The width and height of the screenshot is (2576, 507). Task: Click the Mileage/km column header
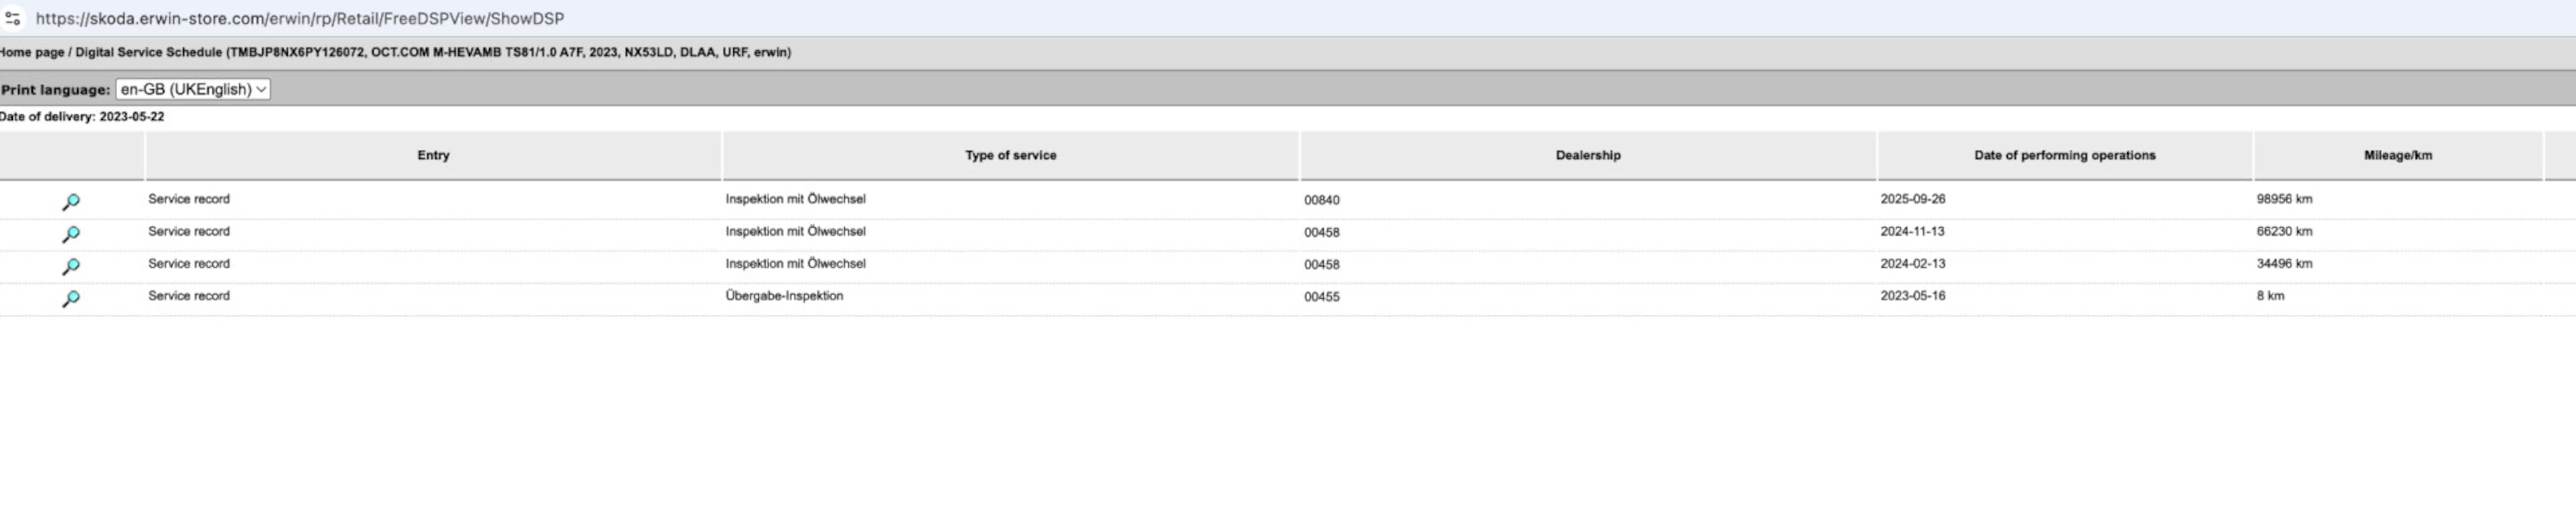coord(2397,155)
